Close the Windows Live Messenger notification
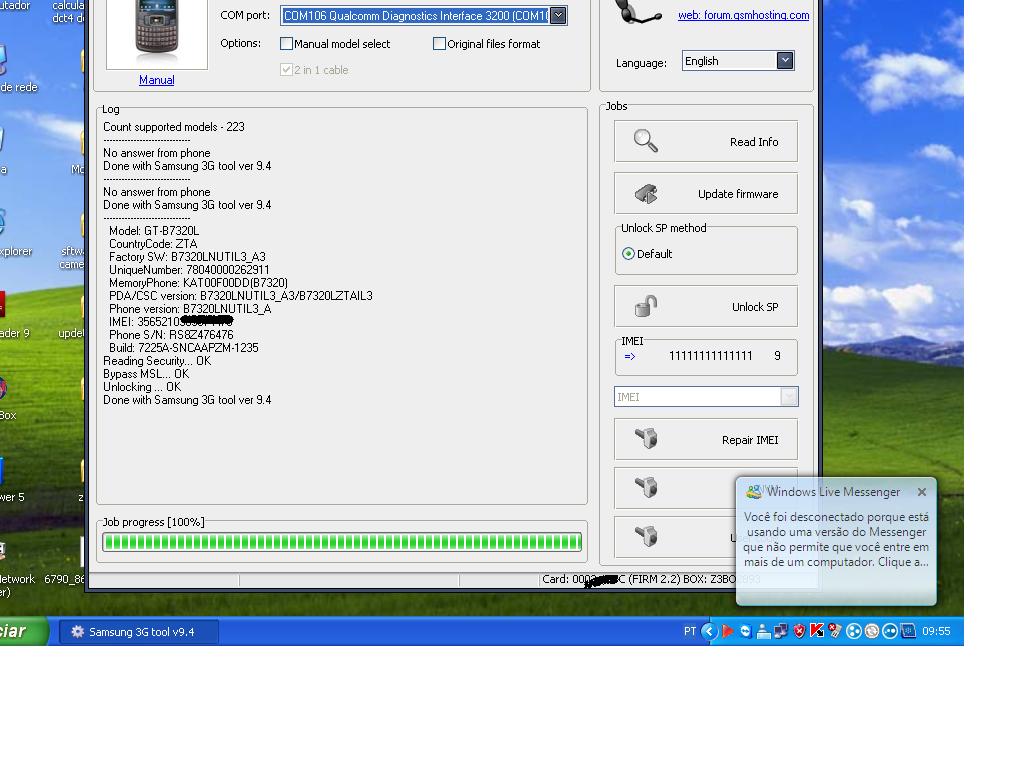The height and width of the screenshot is (768, 1024). tap(921, 492)
